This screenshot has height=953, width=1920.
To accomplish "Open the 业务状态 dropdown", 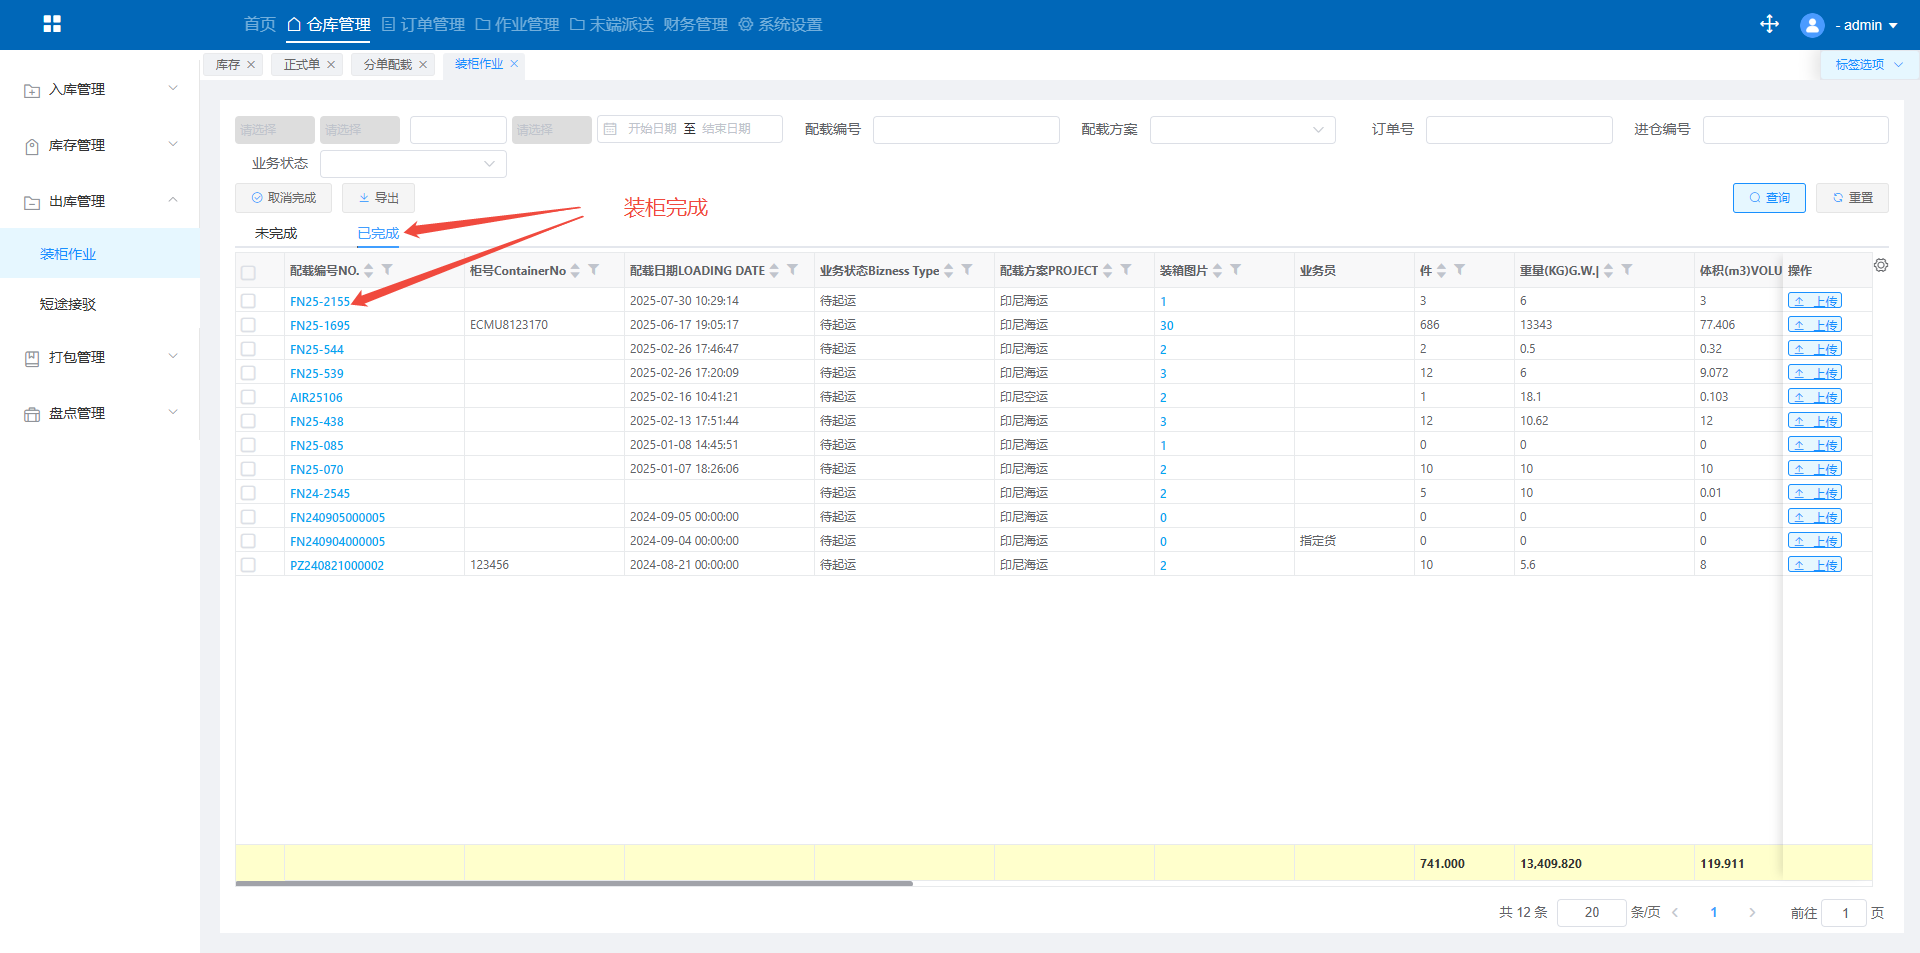I will 412,164.
